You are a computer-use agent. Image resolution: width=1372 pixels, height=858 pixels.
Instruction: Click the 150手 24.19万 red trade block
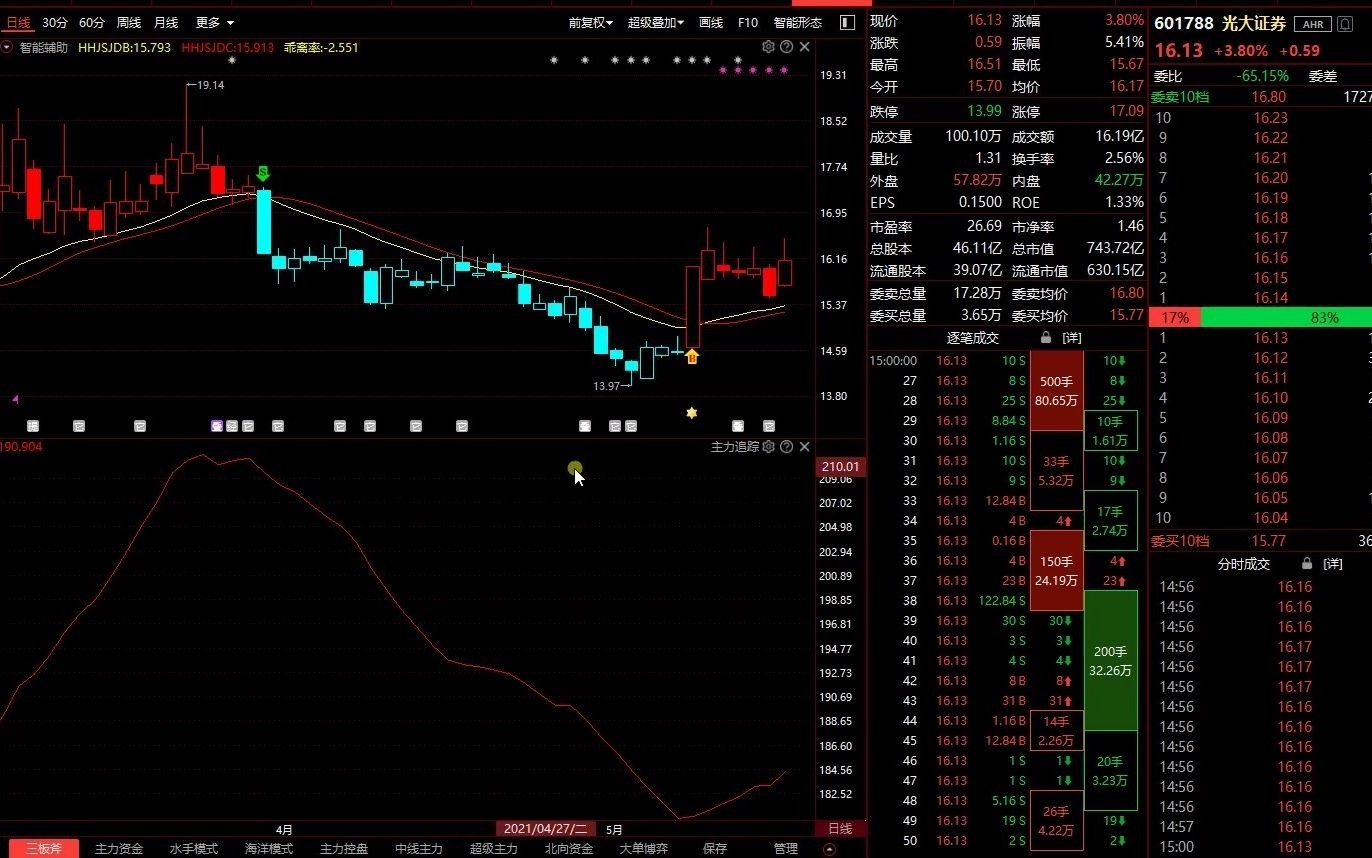coord(1056,571)
